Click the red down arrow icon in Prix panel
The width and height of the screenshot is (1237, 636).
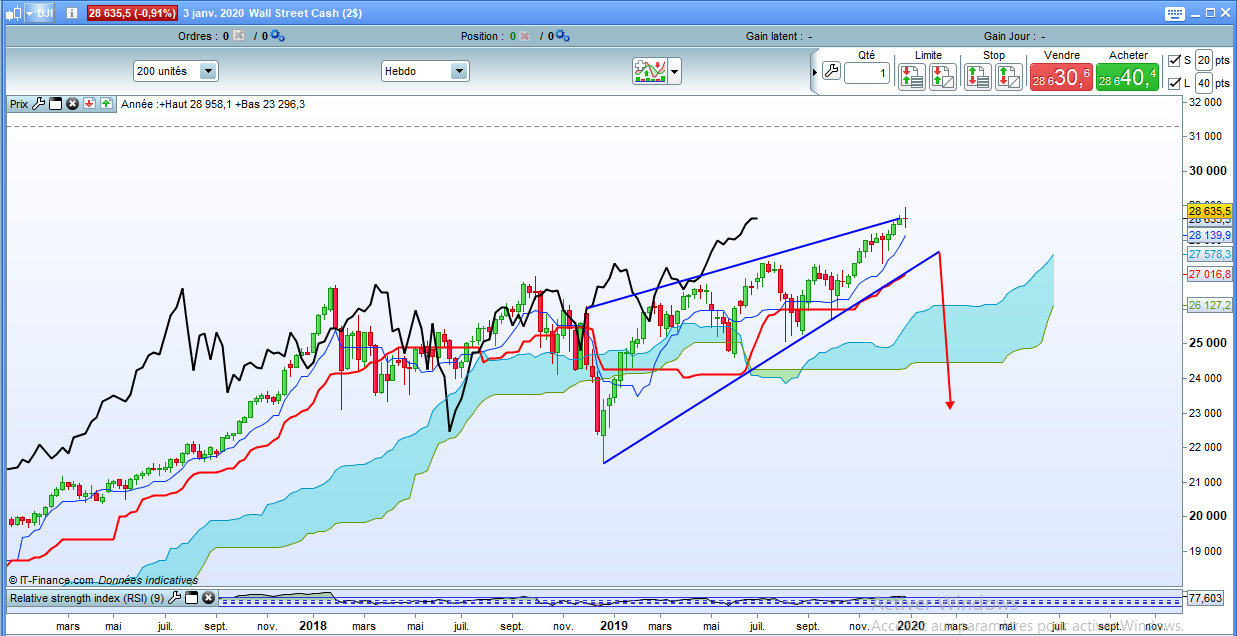tap(89, 103)
